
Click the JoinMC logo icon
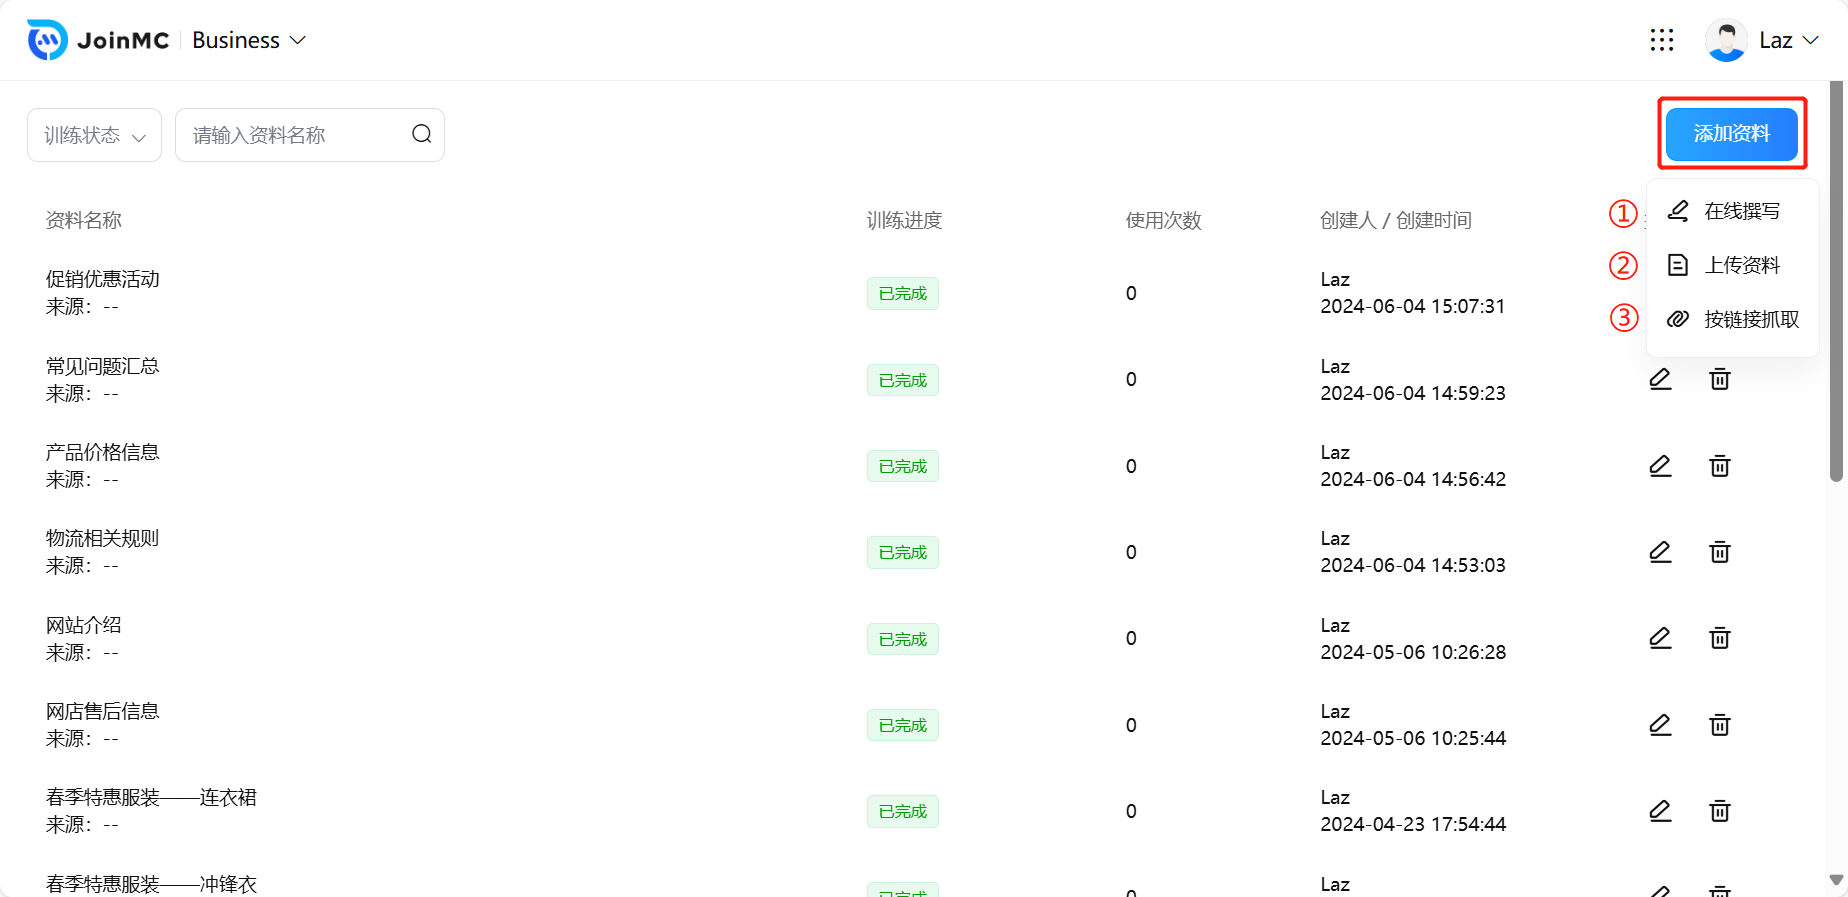point(47,40)
